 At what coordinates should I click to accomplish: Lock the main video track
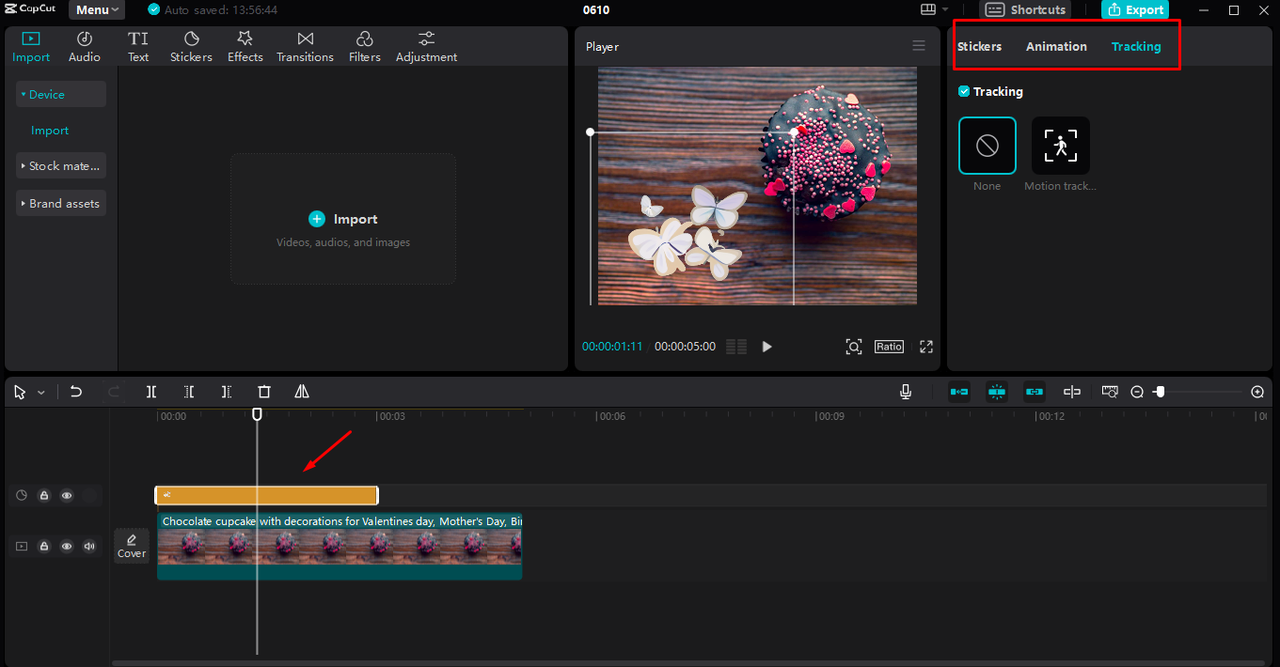tap(44, 546)
